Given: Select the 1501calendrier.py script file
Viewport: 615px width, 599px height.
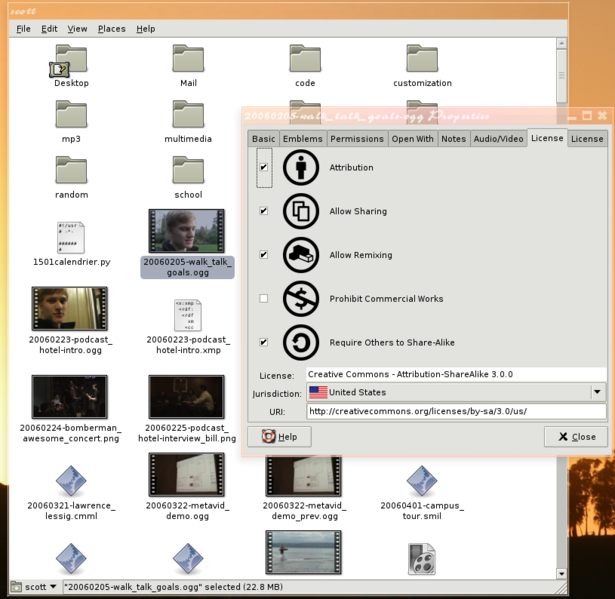Looking at the screenshot, I should coord(71,237).
